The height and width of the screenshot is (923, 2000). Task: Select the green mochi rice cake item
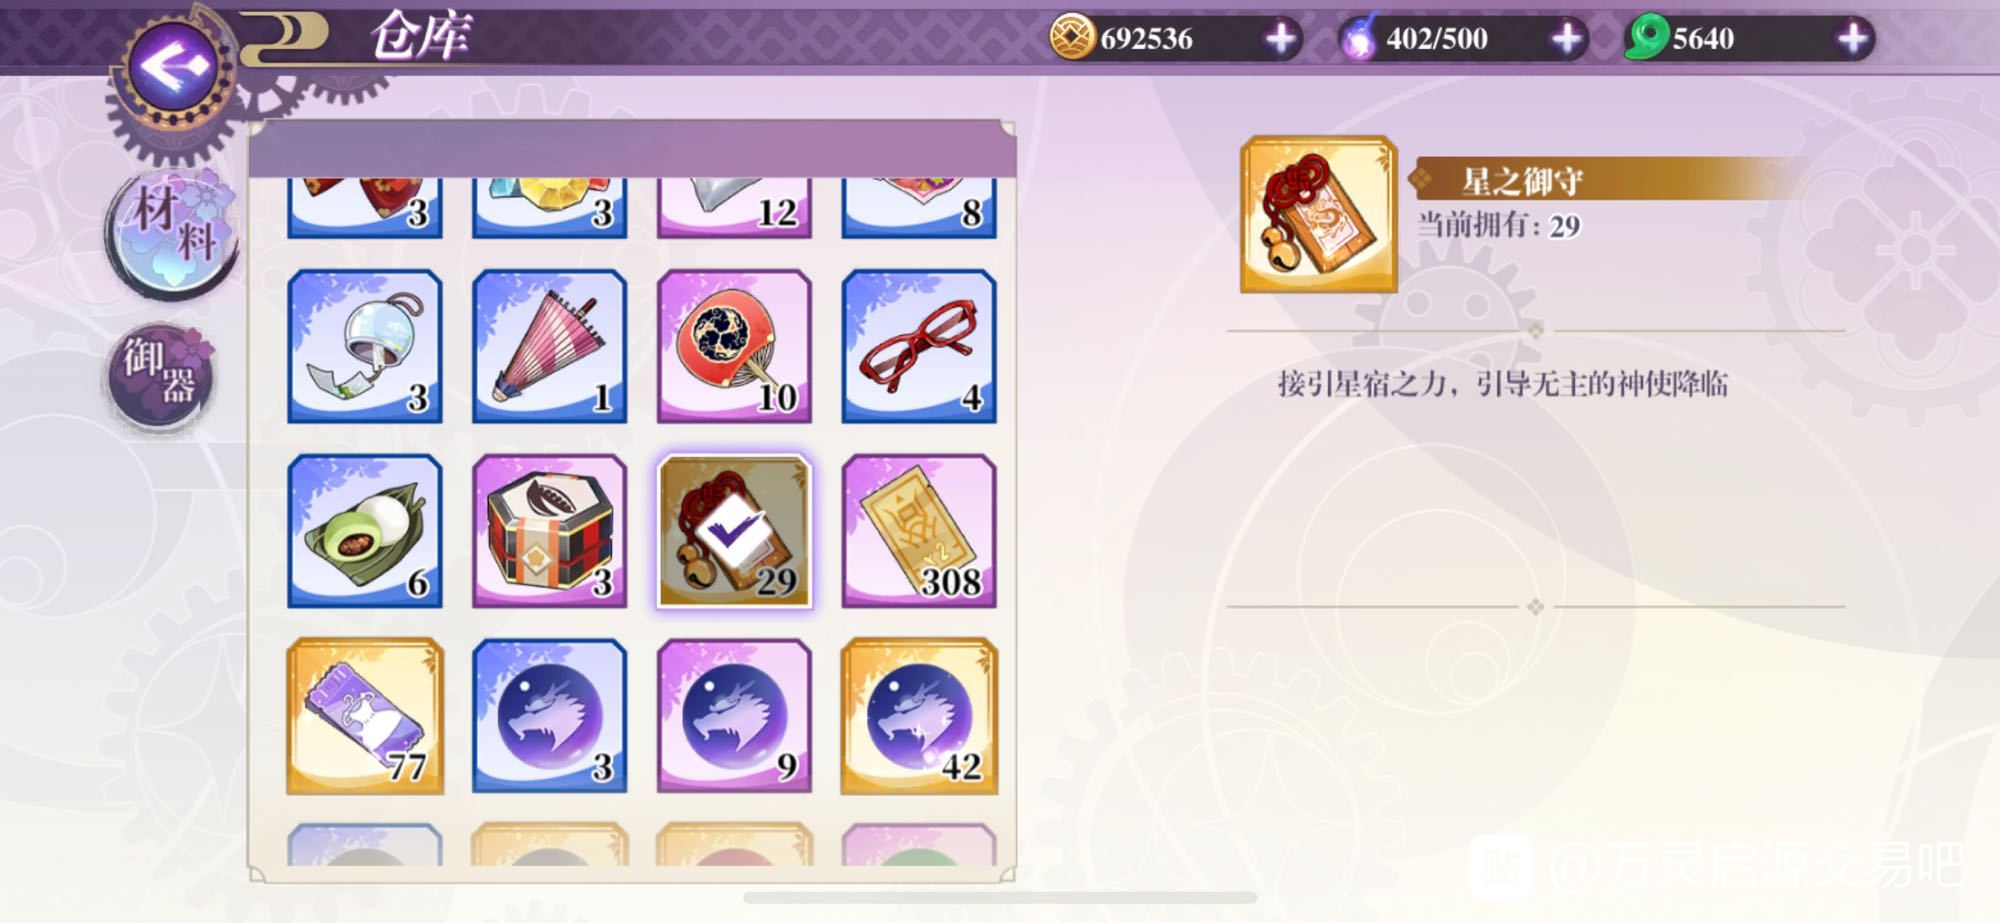tap(365, 531)
